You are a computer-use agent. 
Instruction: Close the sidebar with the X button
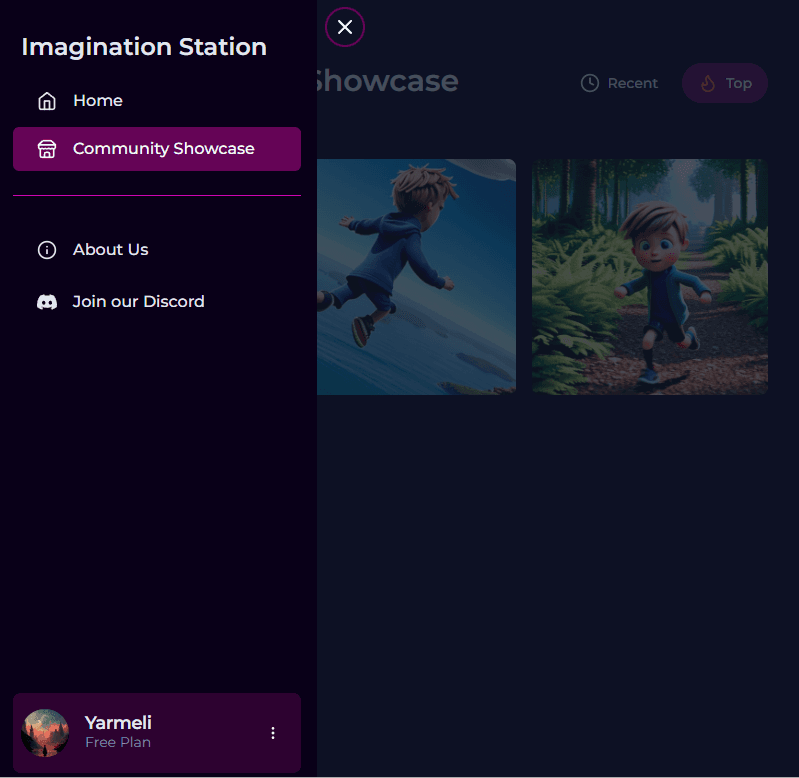[x=345, y=27]
